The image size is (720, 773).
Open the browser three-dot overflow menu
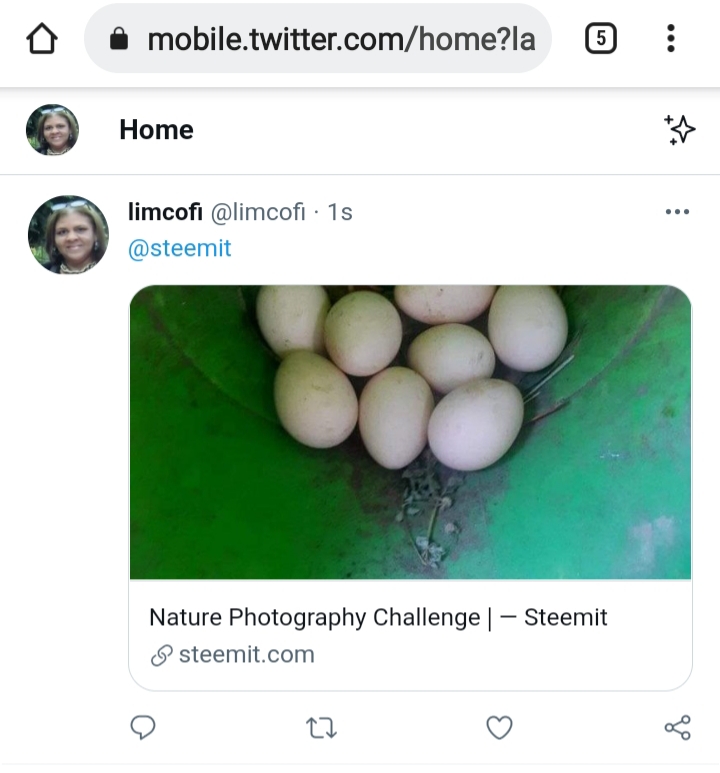coord(670,38)
